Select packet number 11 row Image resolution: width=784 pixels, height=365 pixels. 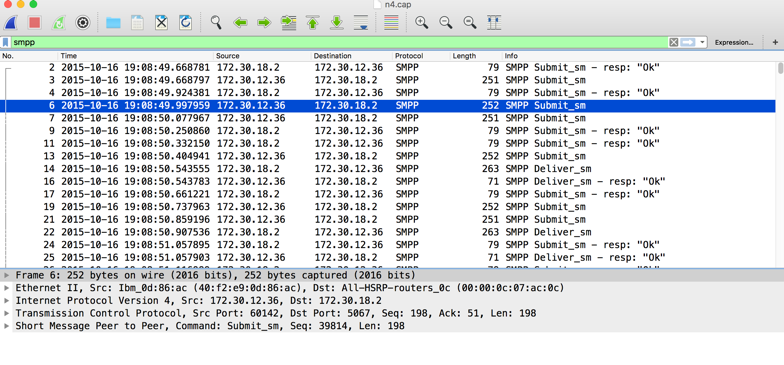coord(389,144)
